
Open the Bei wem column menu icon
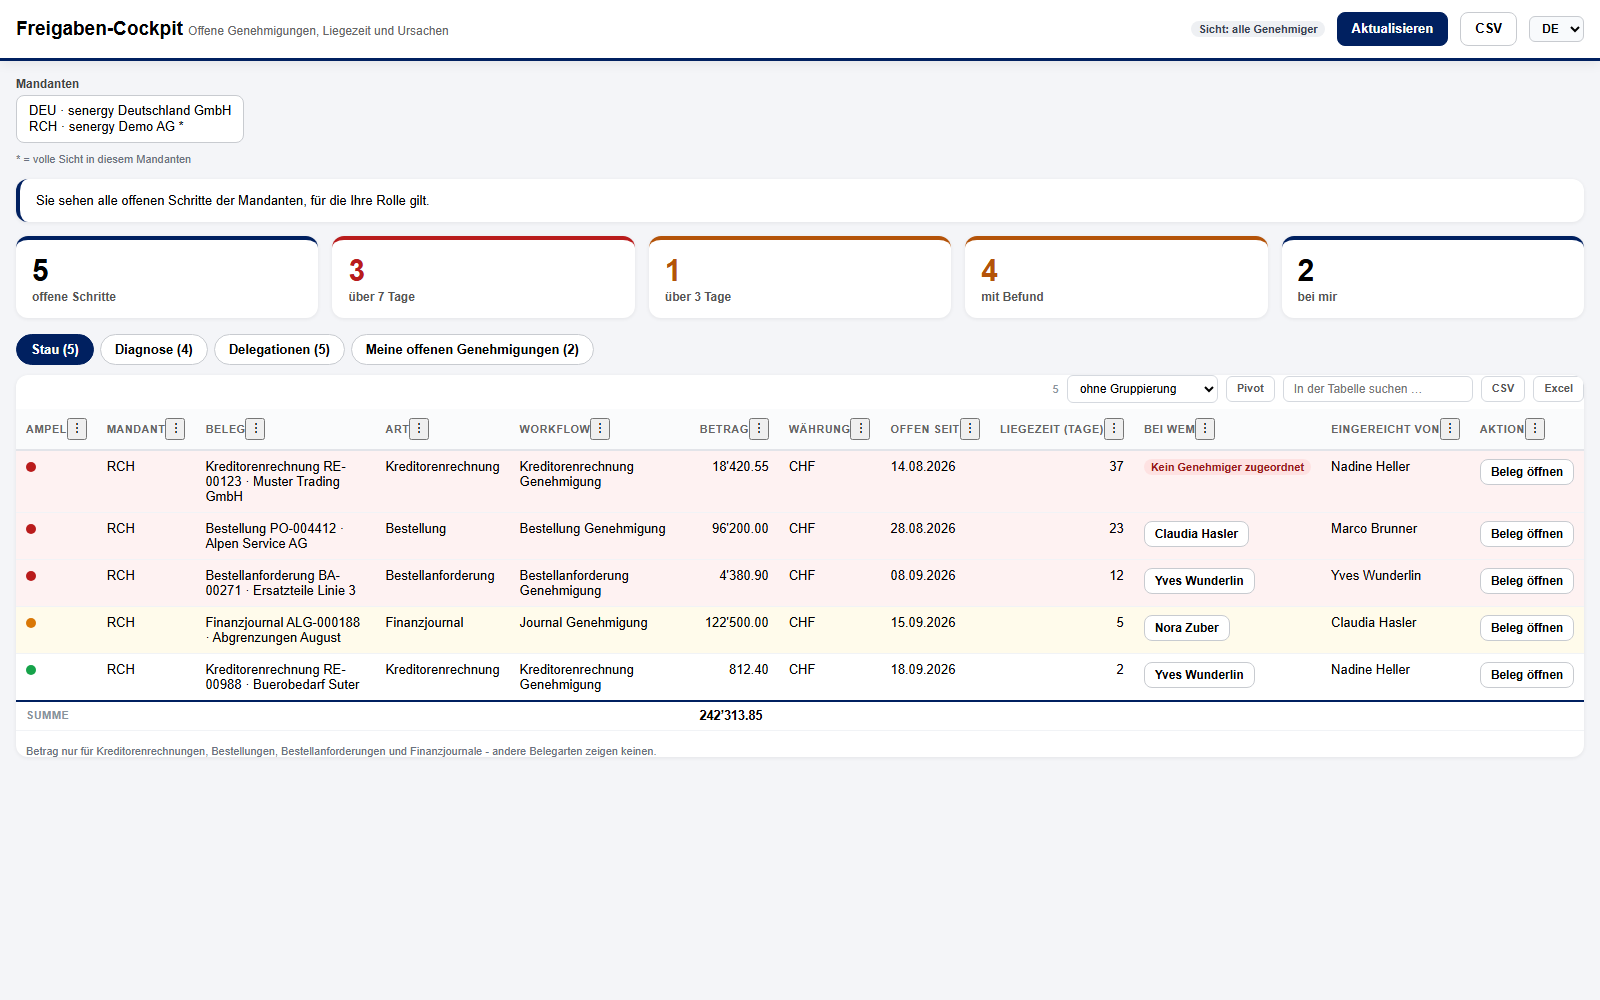coord(1205,429)
